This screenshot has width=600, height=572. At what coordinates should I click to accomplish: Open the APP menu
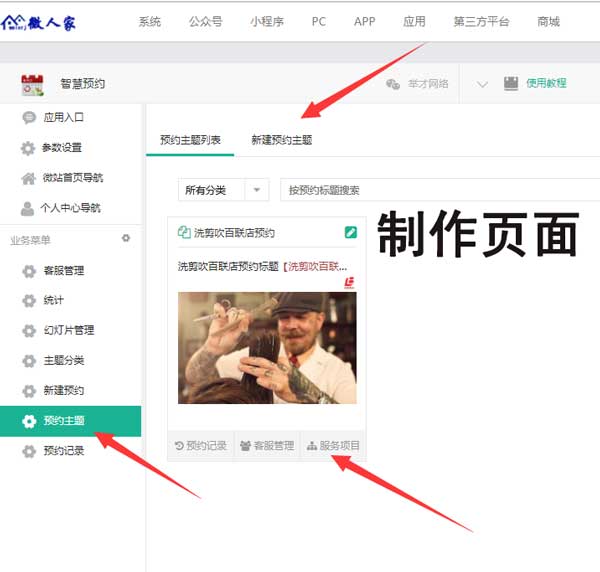coord(364,22)
